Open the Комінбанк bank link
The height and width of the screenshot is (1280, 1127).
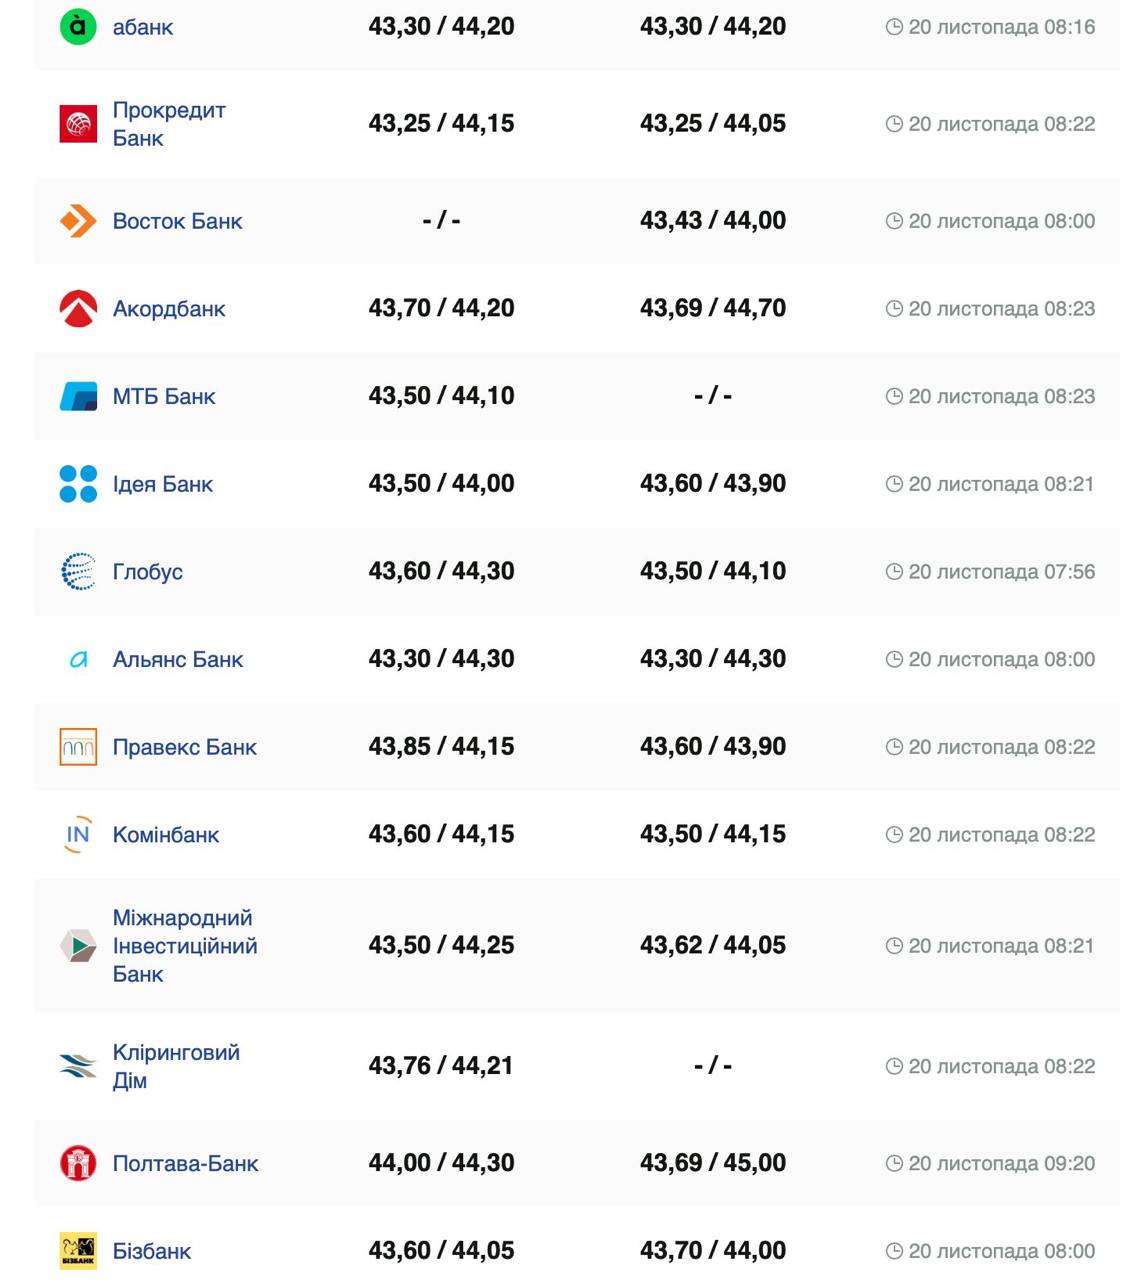pos(165,835)
